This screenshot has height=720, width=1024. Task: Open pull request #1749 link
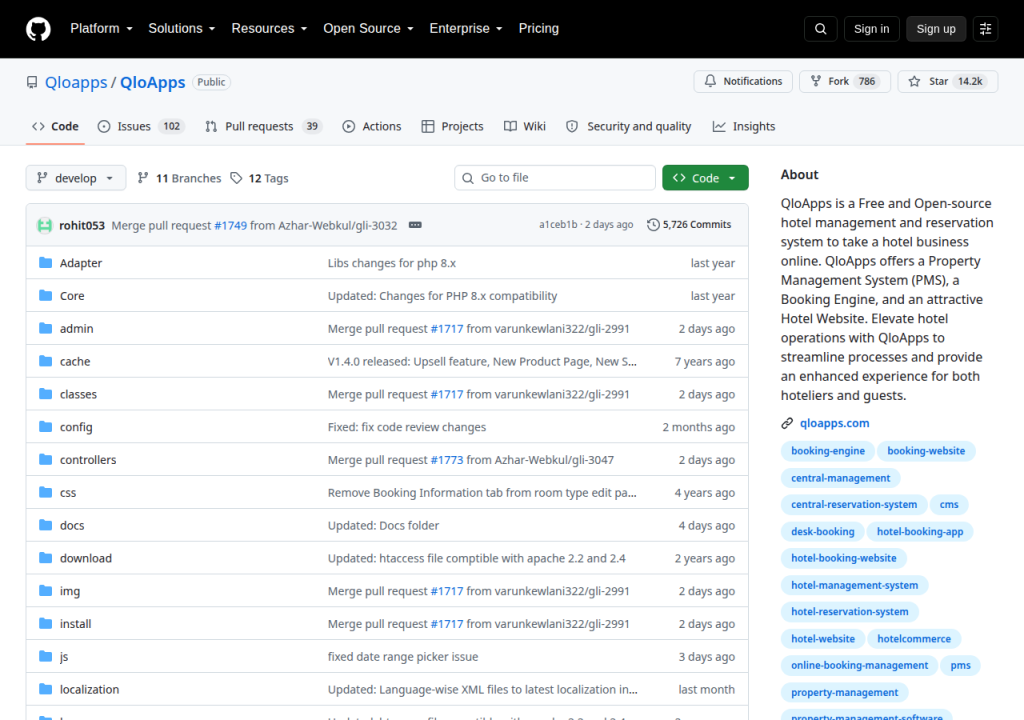tap(231, 225)
